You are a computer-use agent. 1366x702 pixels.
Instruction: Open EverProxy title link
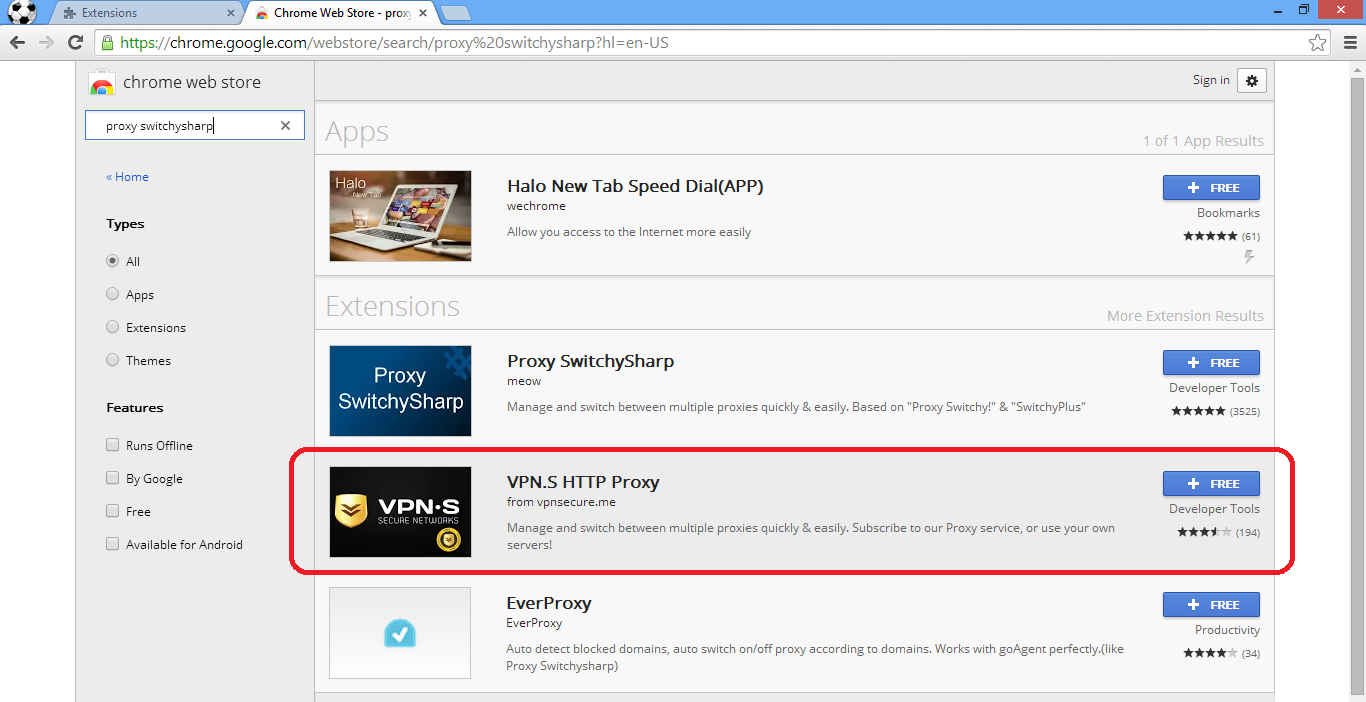click(549, 603)
